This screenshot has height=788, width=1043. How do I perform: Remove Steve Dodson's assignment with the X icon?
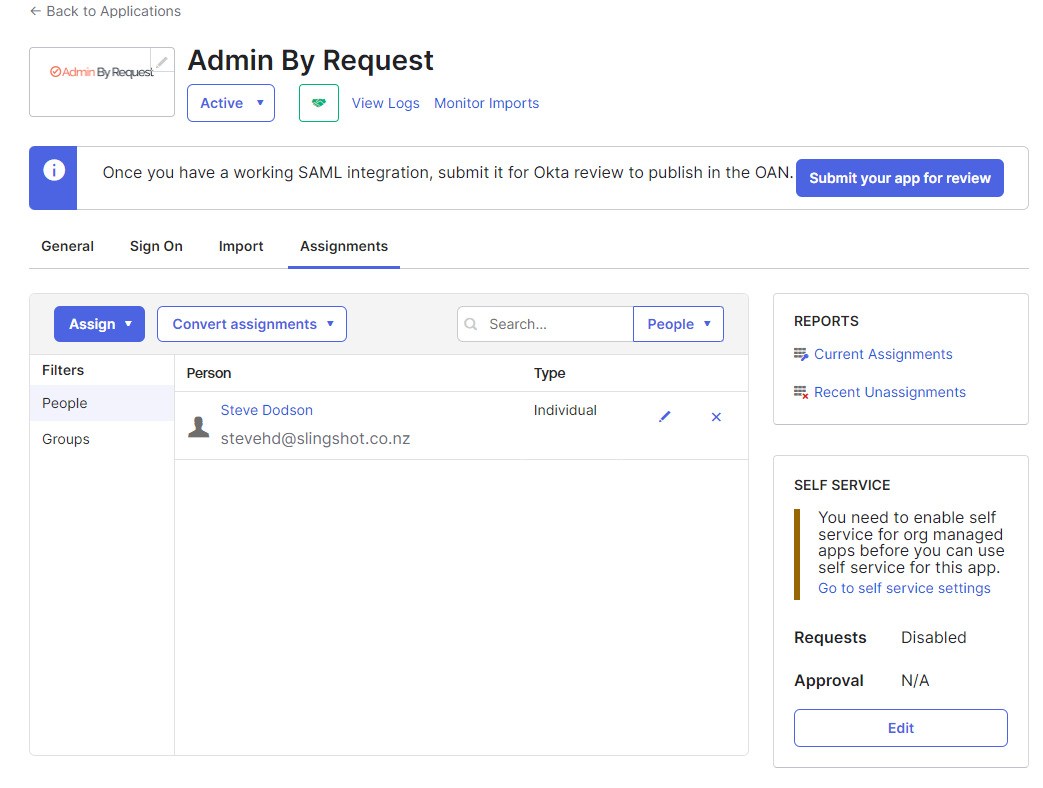pyautogui.click(x=716, y=417)
